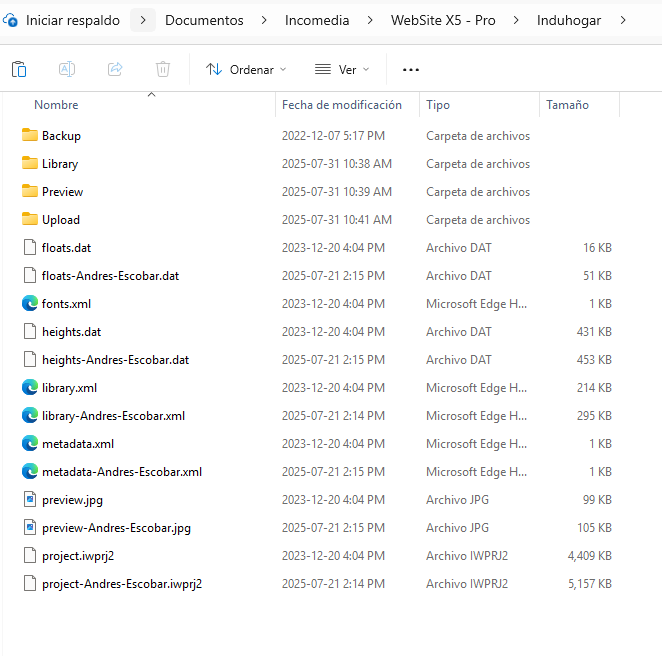Click Backup folder name
This screenshot has height=656, width=662.
[61, 136]
